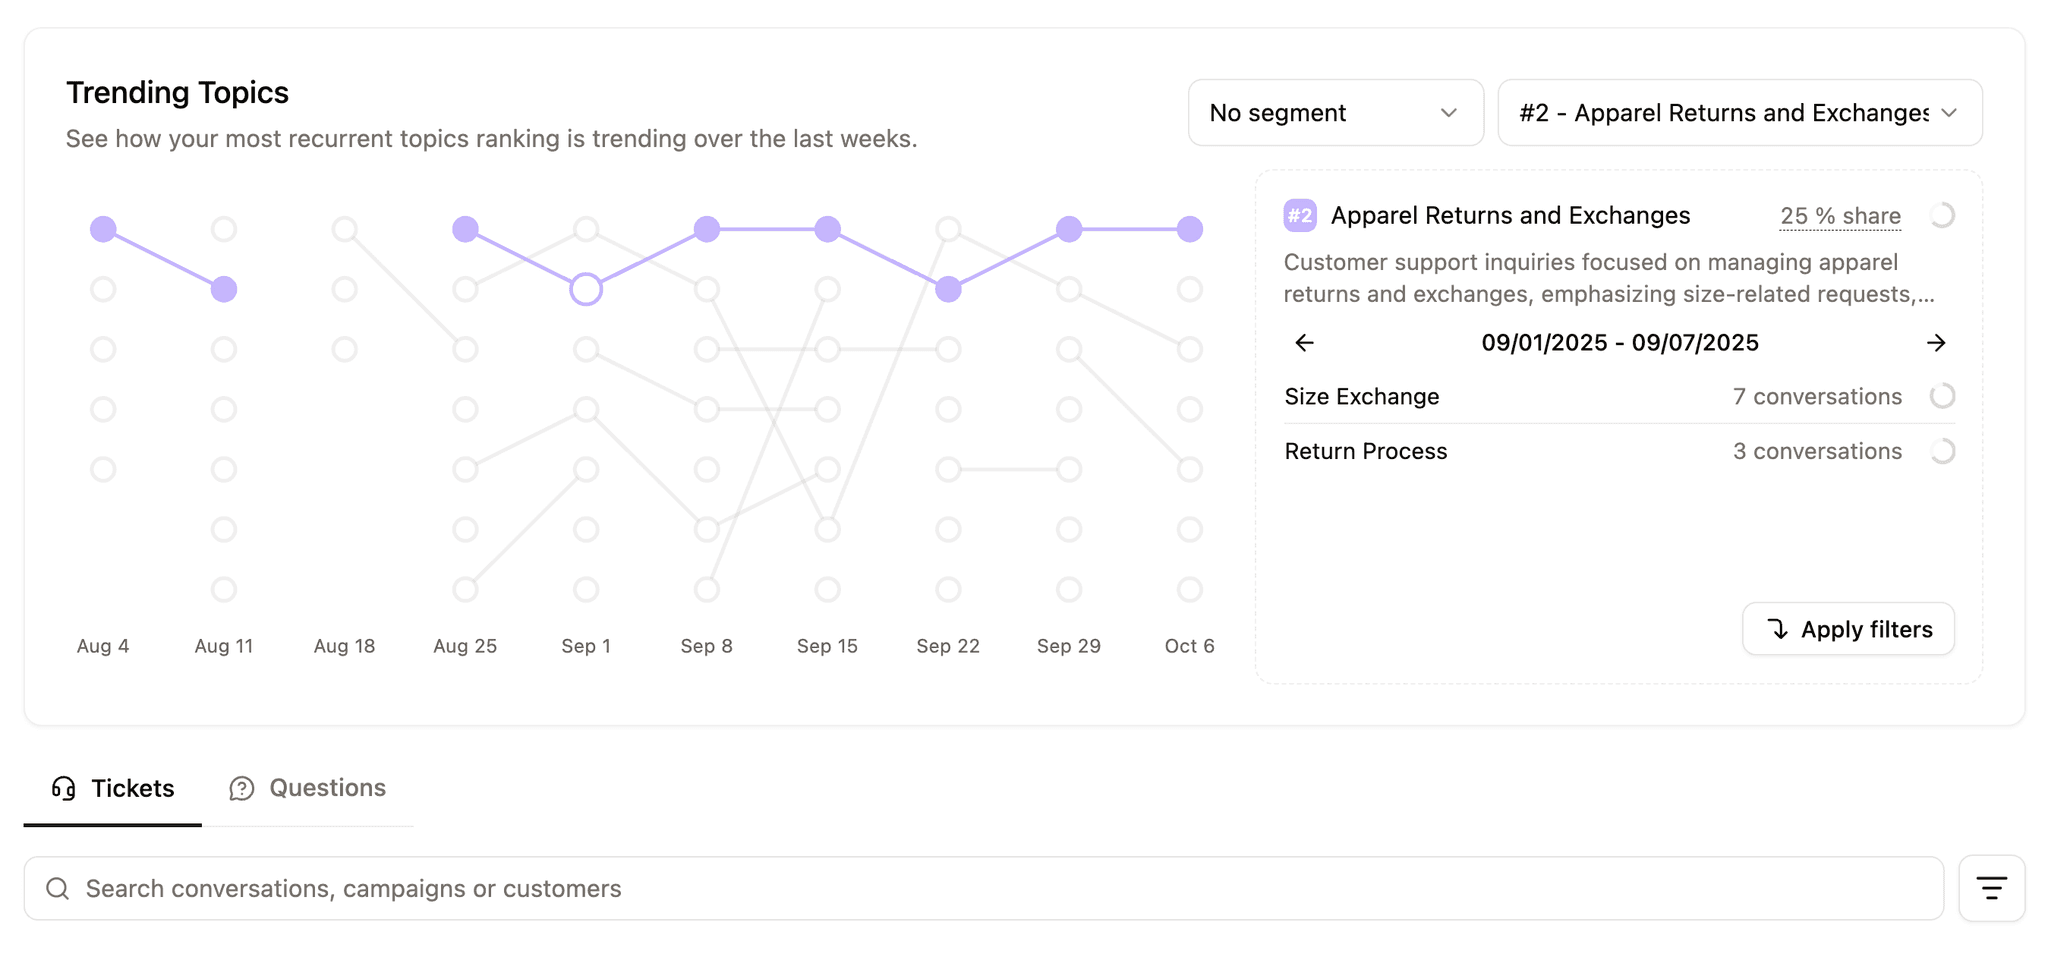Click the Apply filters button
This screenshot has width=2048, height=953.
1847,629
